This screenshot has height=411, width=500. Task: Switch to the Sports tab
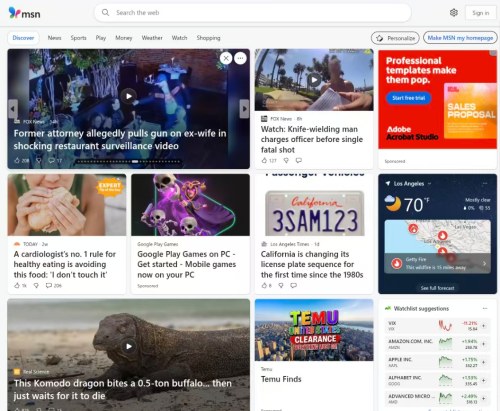(78, 38)
